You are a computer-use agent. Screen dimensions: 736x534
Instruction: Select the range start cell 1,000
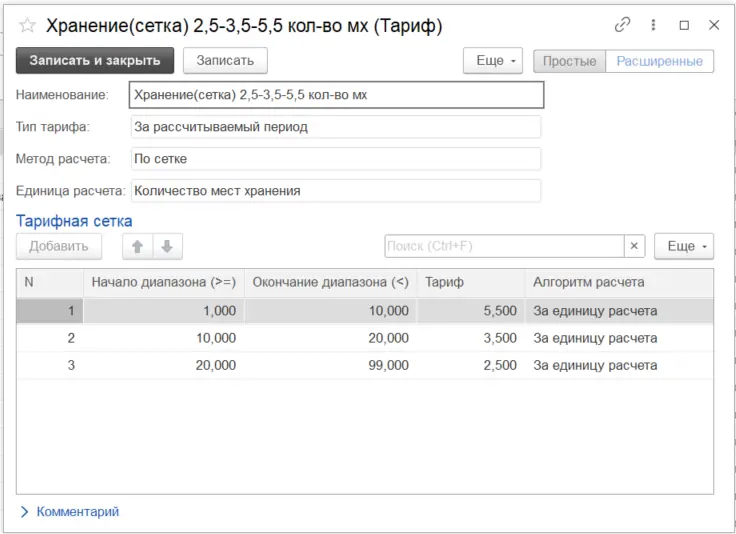click(164, 311)
